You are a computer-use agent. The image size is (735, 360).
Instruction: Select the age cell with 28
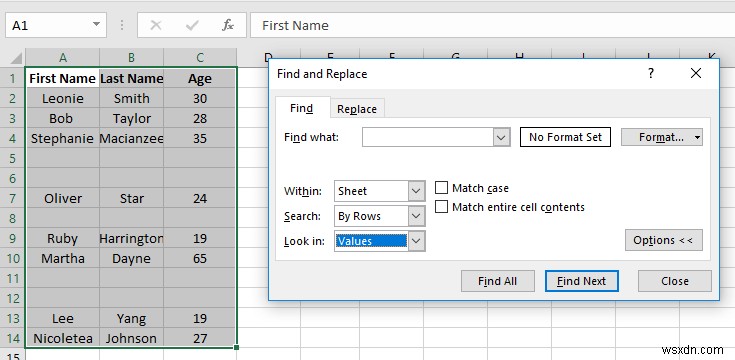tap(200, 118)
